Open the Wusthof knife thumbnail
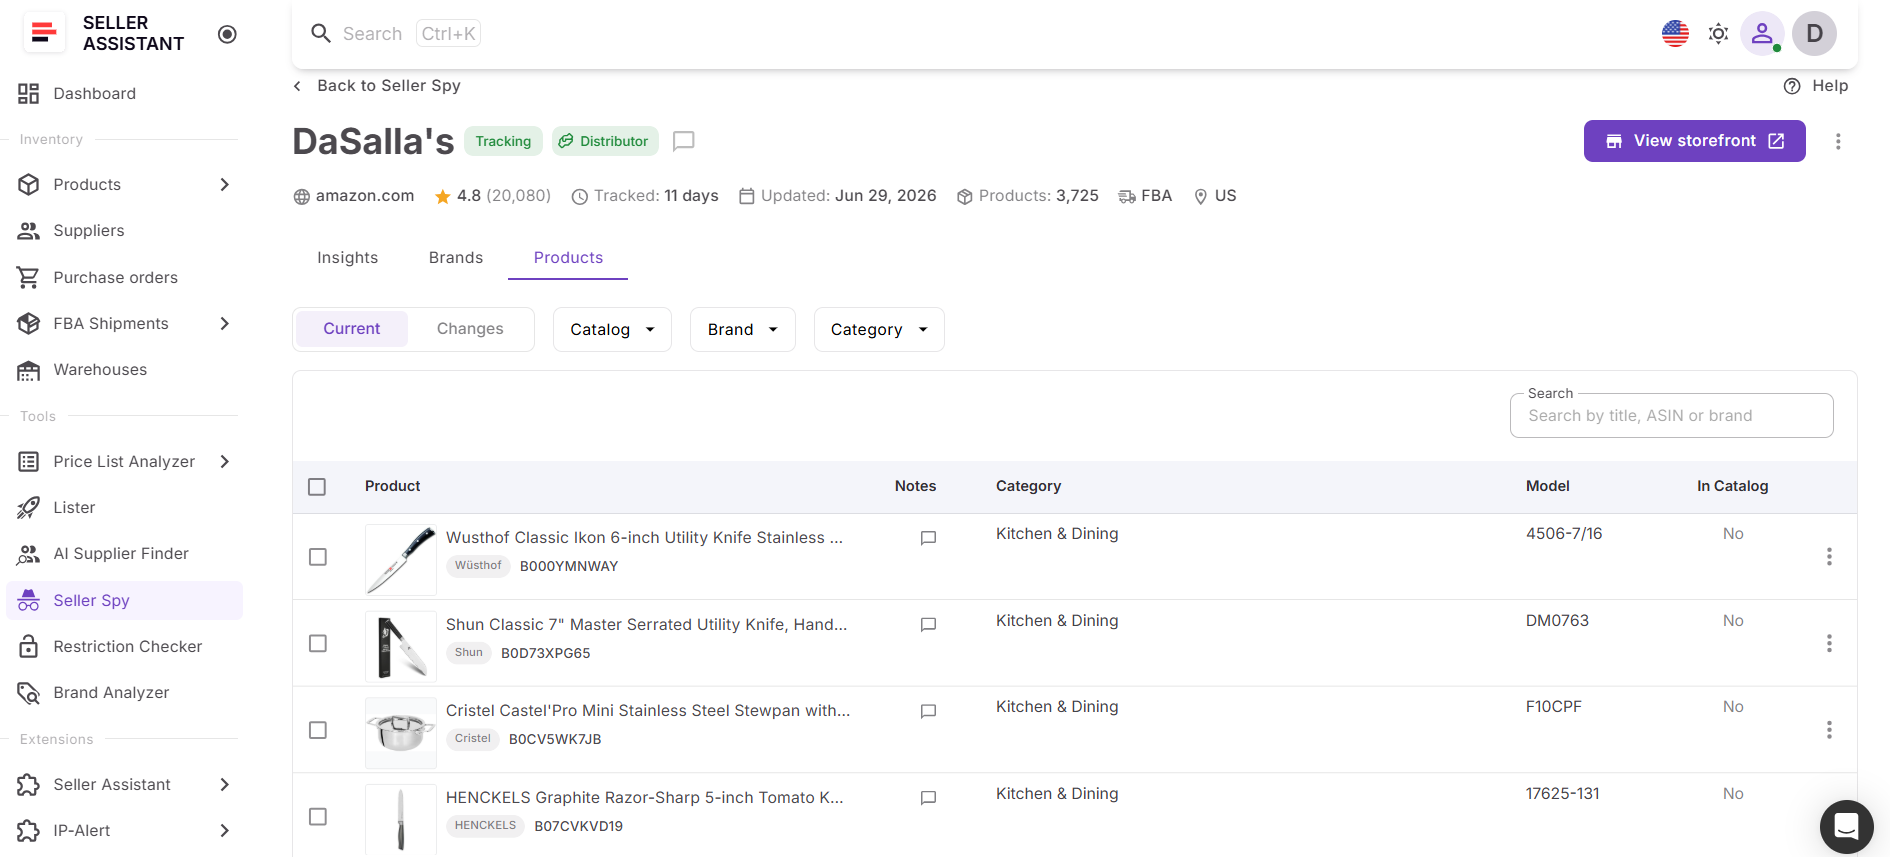Image resolution: width=1890 pixels, height=857 pixels. [x=401, y=560]
